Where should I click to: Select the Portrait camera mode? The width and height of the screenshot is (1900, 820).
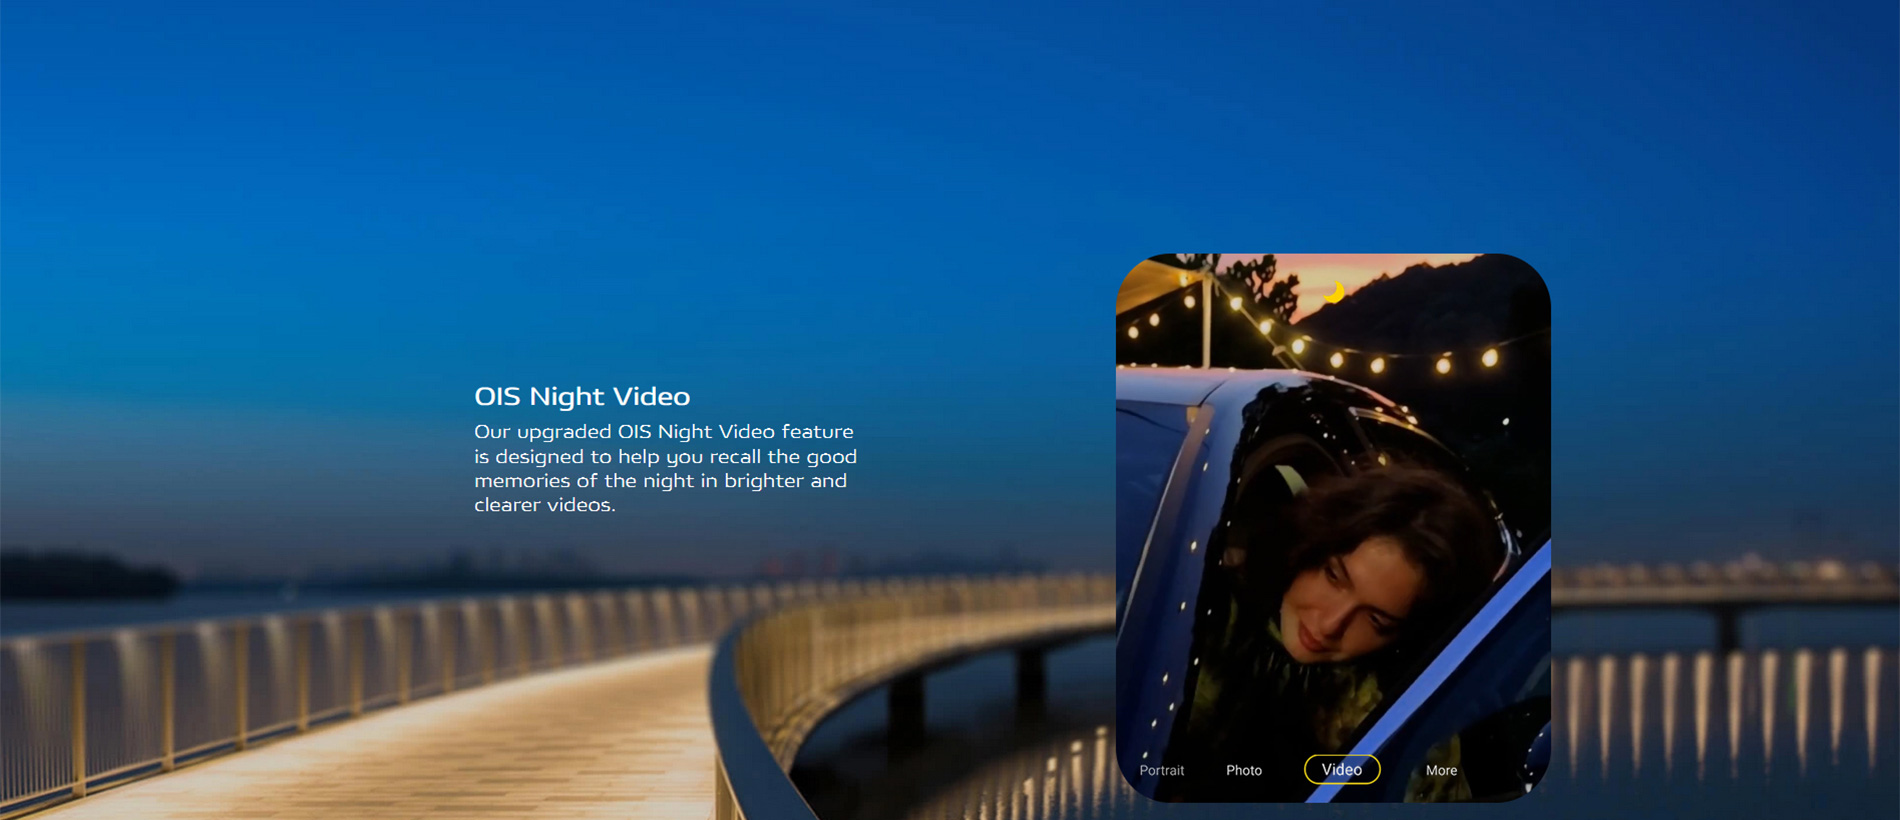tap(1161, 770)
